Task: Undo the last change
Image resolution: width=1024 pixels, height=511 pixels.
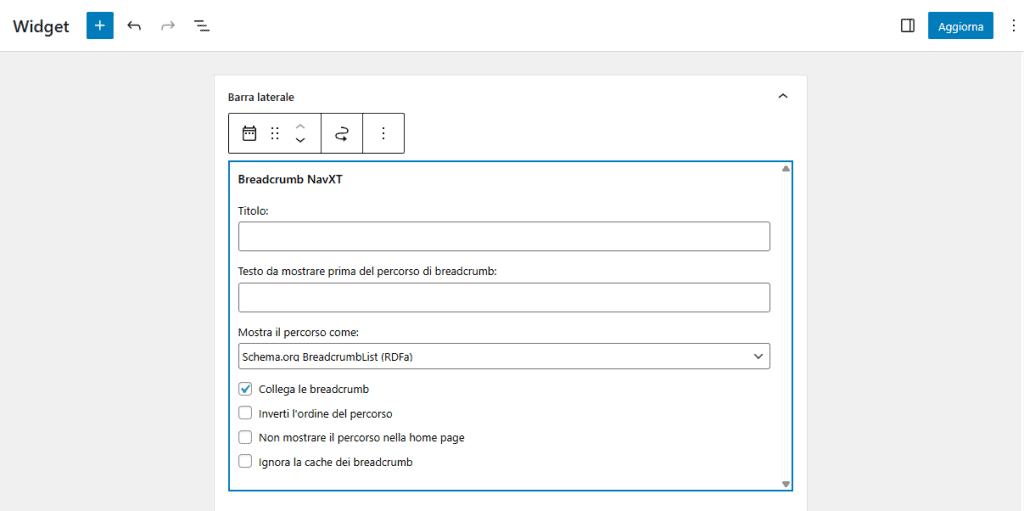Action: coord(134,26)
